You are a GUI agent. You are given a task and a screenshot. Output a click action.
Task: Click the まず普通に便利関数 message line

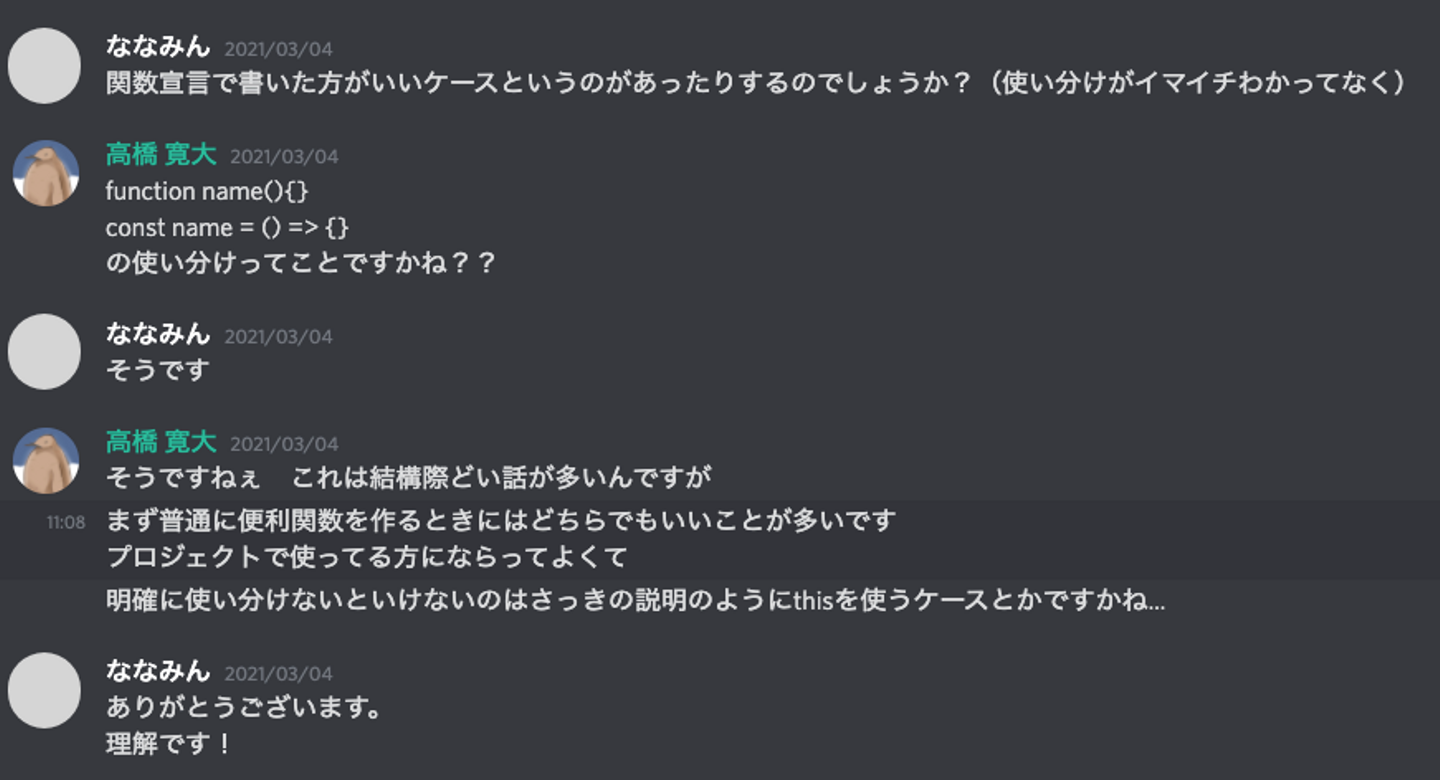pos(500,521)
